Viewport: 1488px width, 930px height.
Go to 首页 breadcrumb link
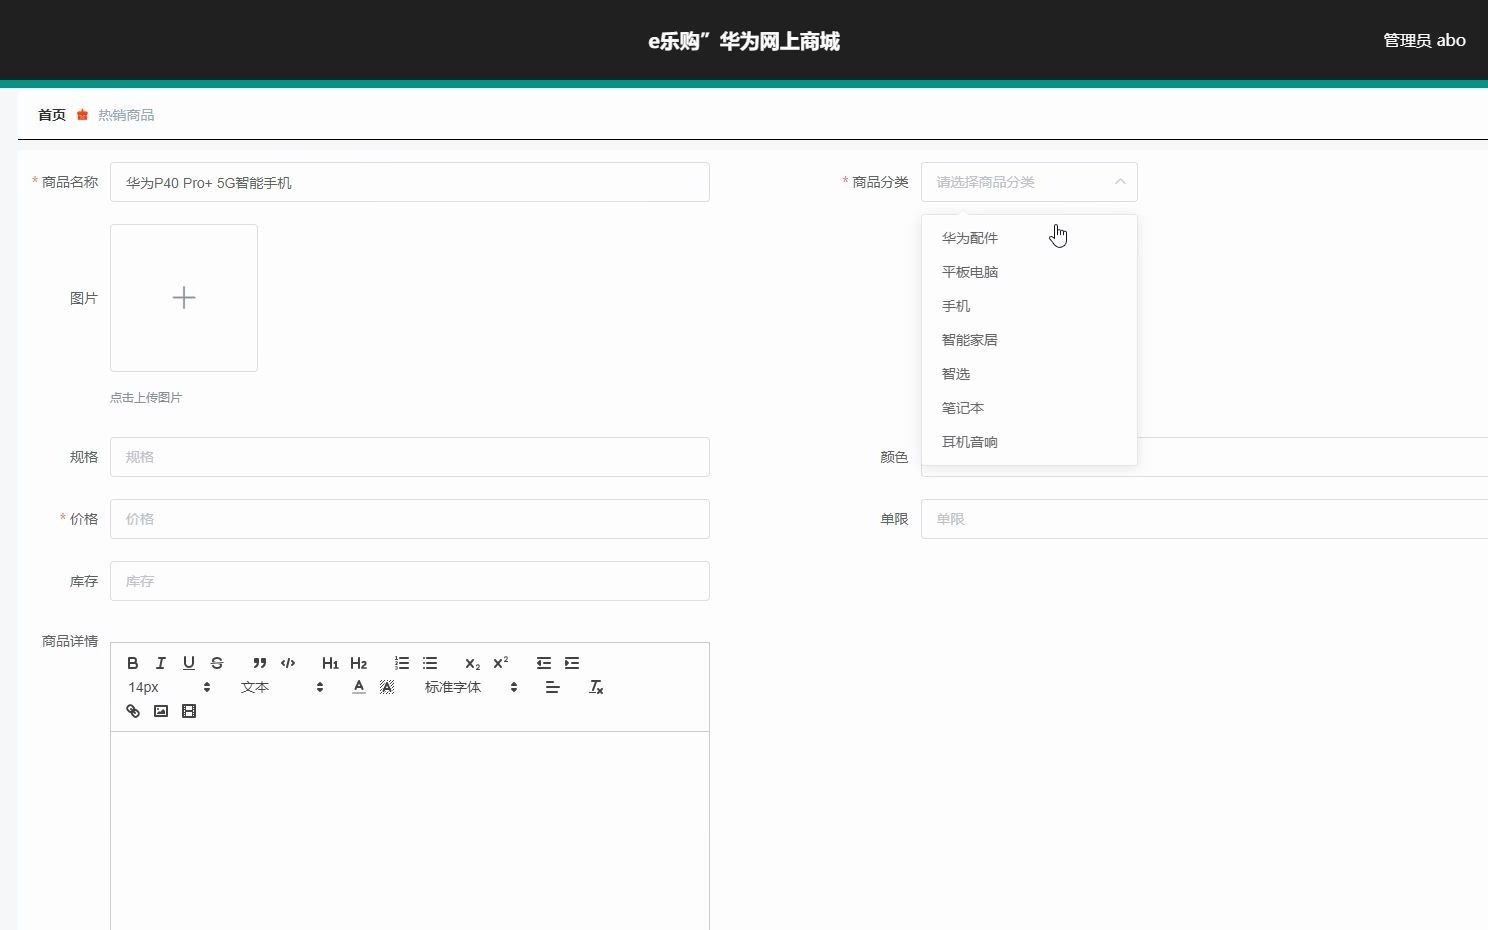52,115
